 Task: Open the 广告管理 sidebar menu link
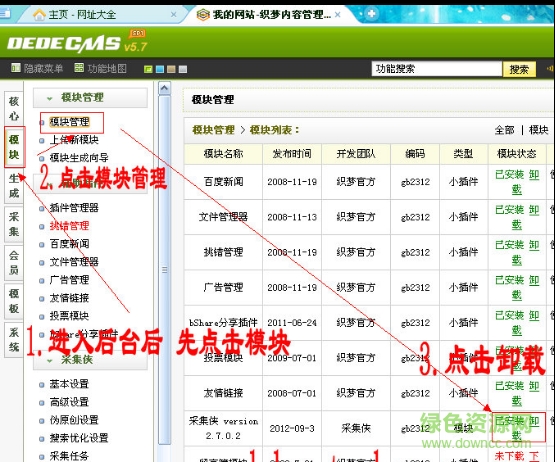(69, 280)
